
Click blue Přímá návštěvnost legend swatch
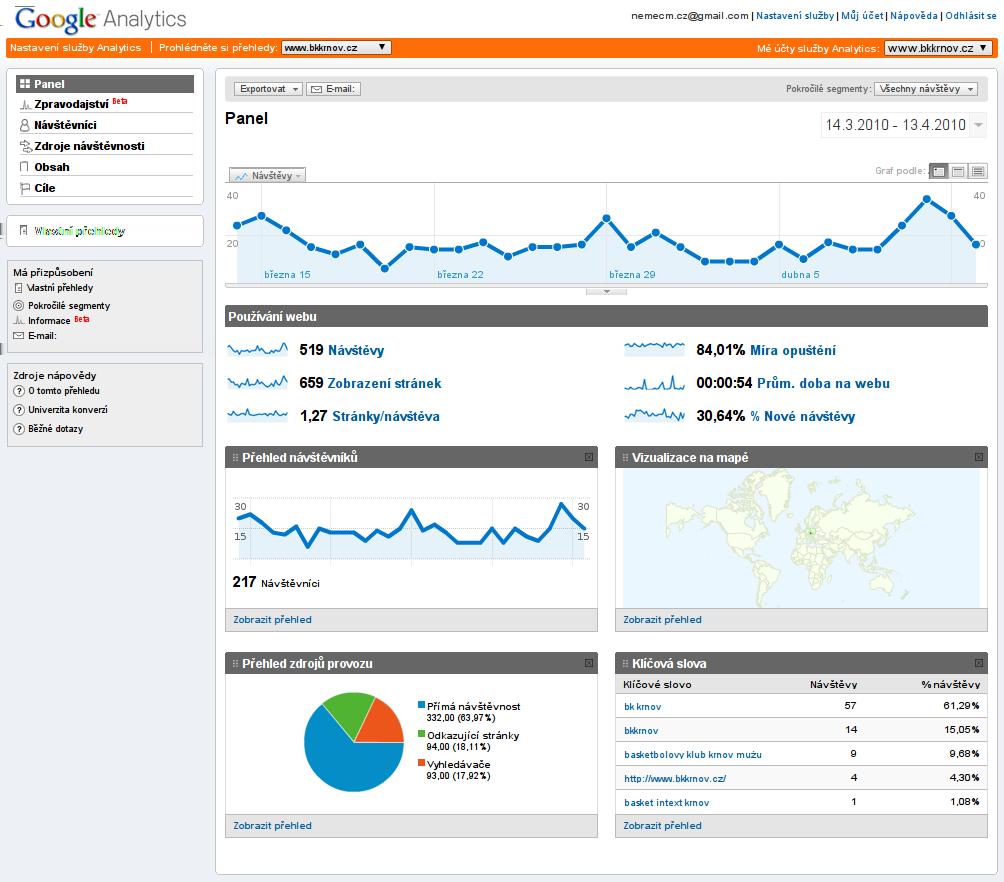(421, 705)
